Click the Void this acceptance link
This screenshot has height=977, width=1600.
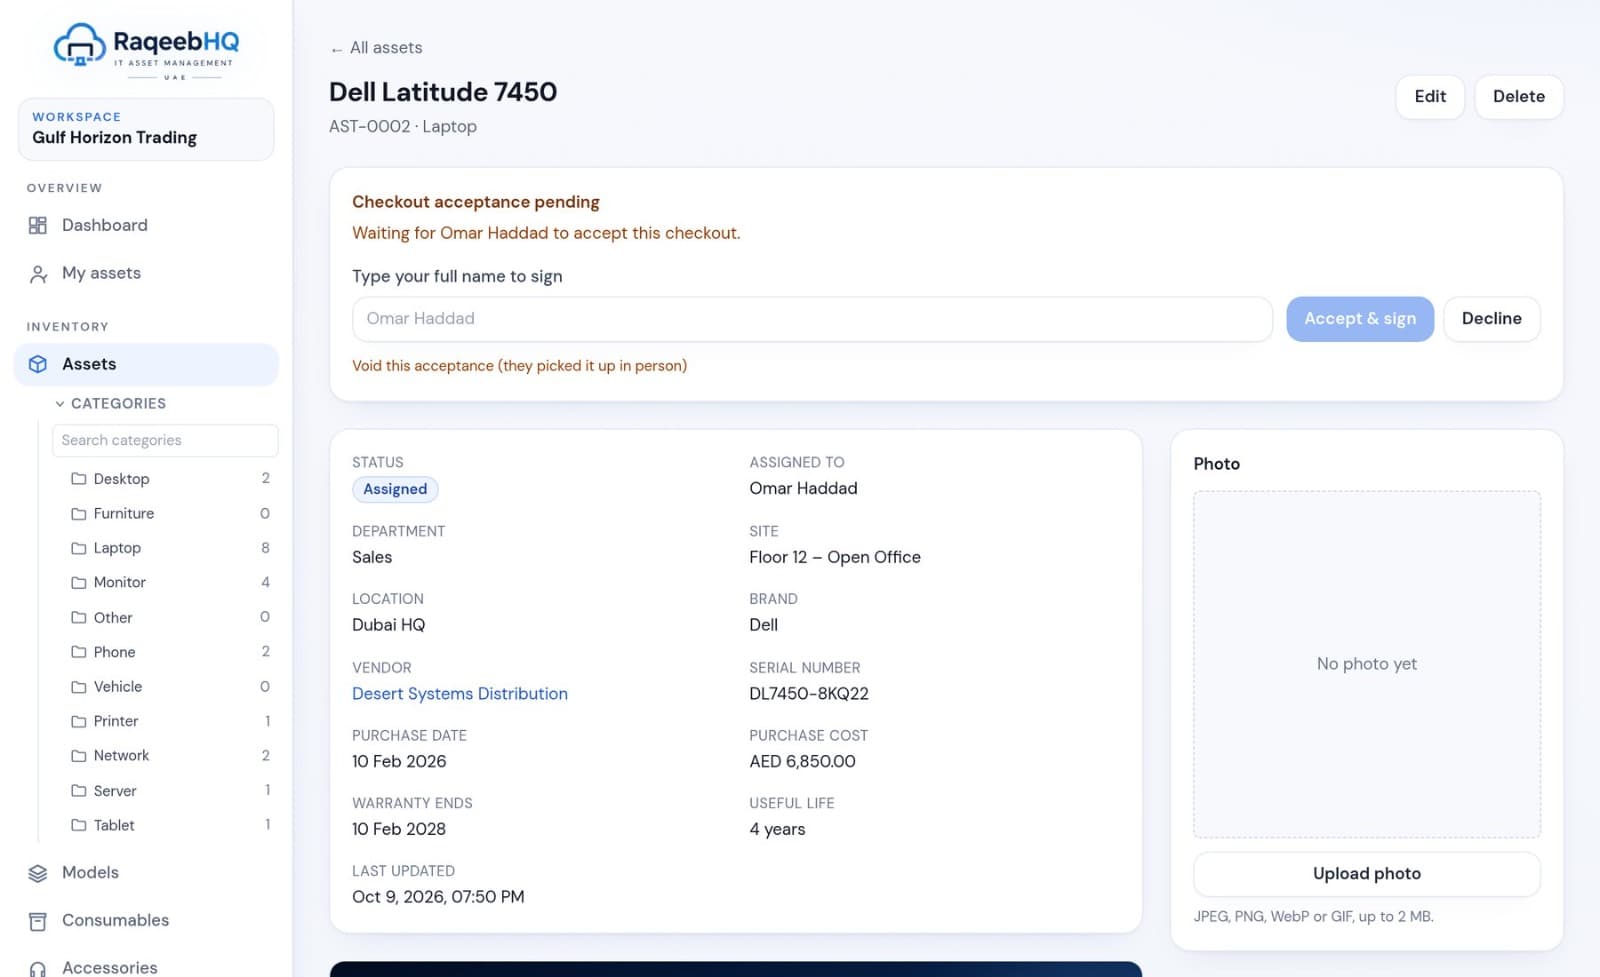[519, 366]
